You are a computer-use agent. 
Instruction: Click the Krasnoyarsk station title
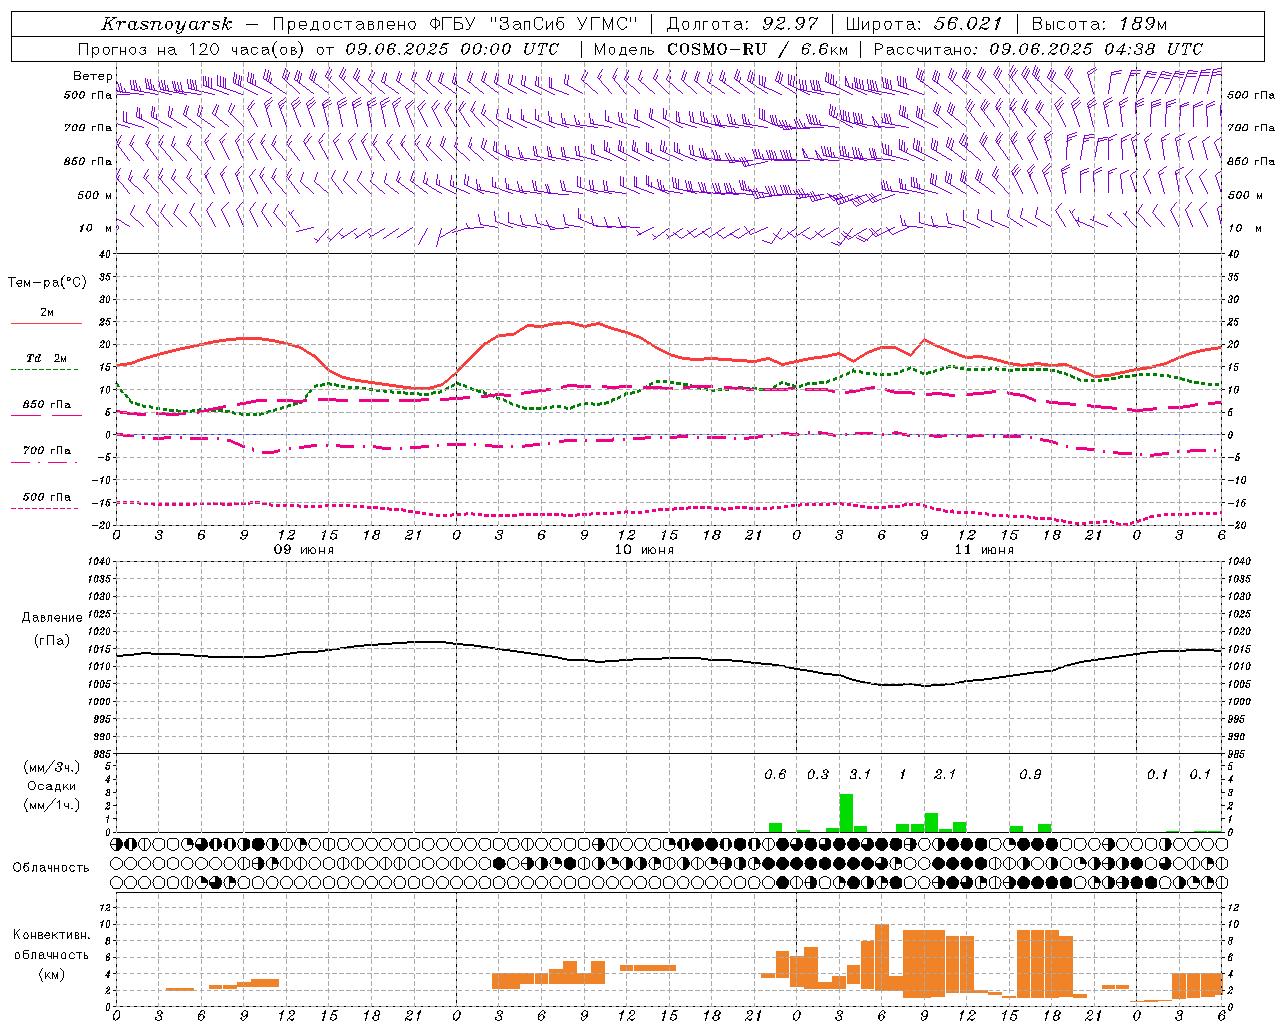coord(166,24)
